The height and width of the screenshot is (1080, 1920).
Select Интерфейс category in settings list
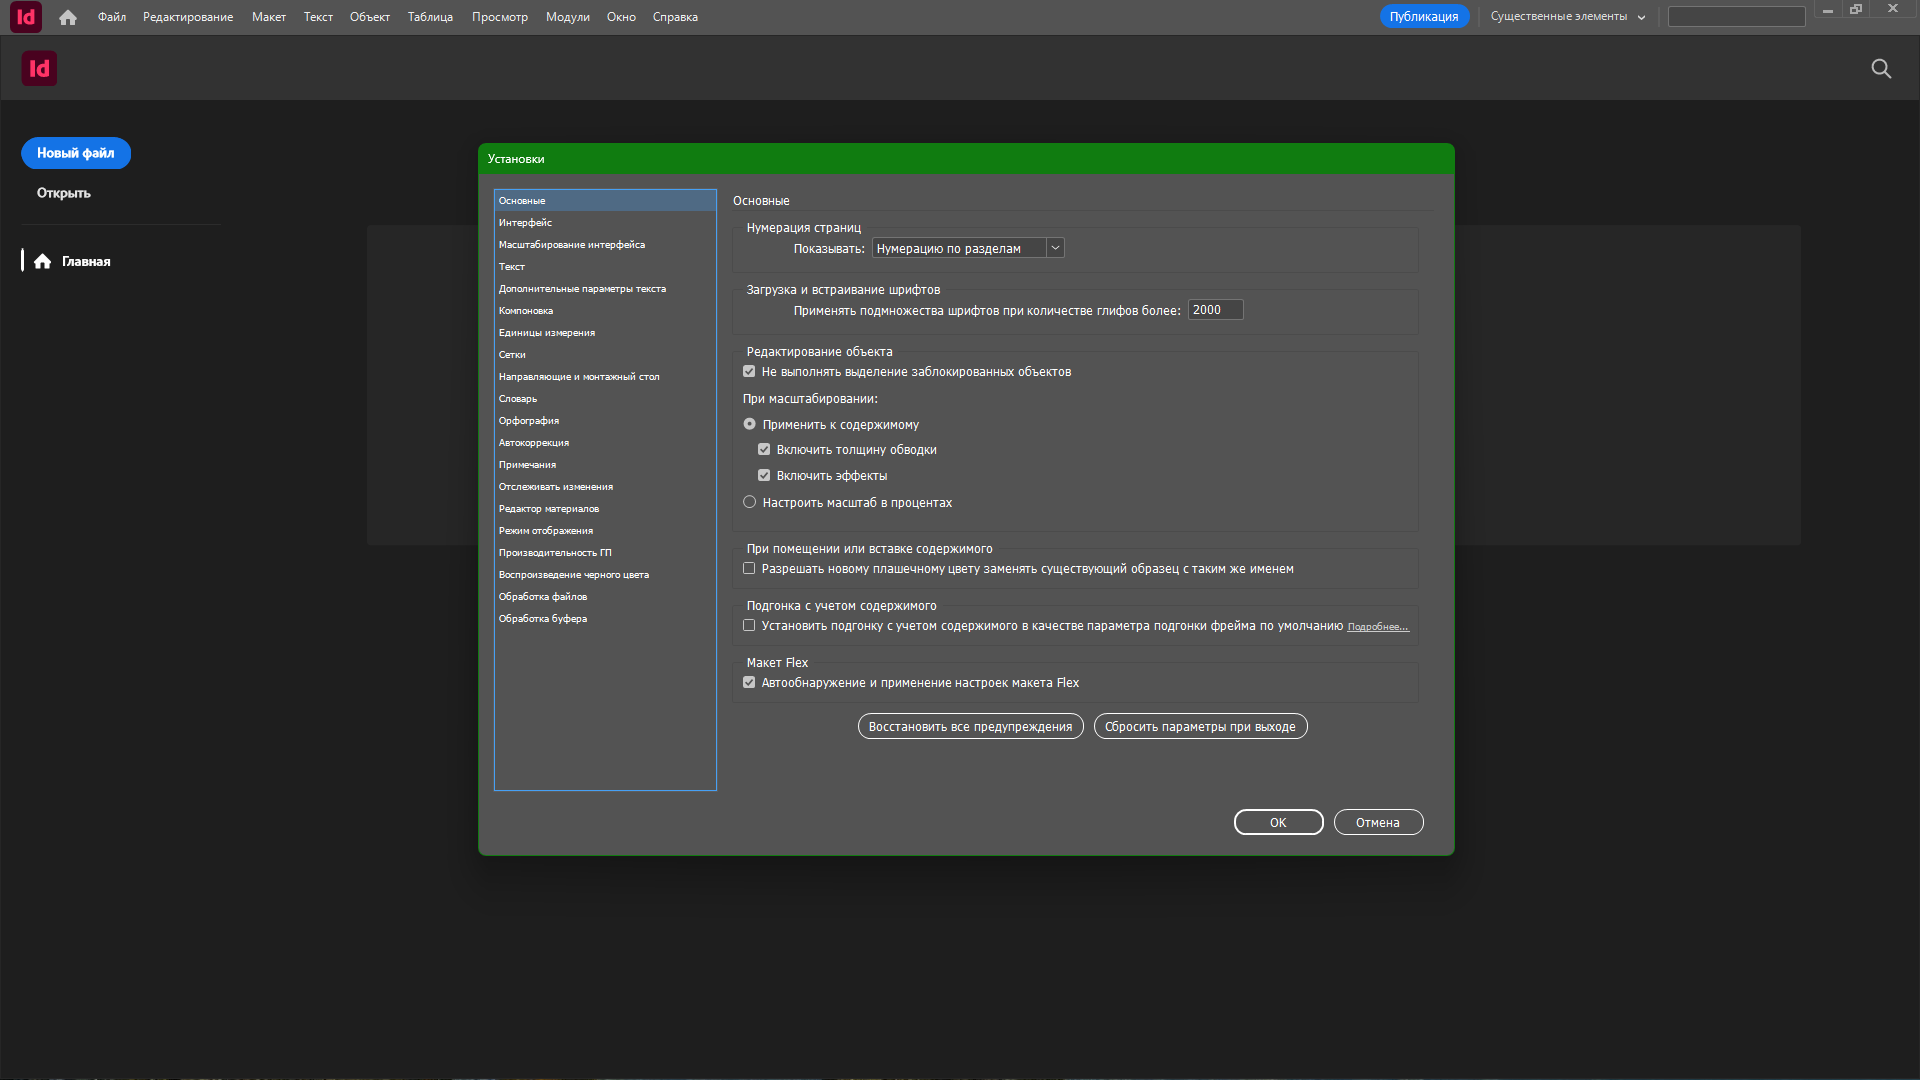[x=525, y=223]
